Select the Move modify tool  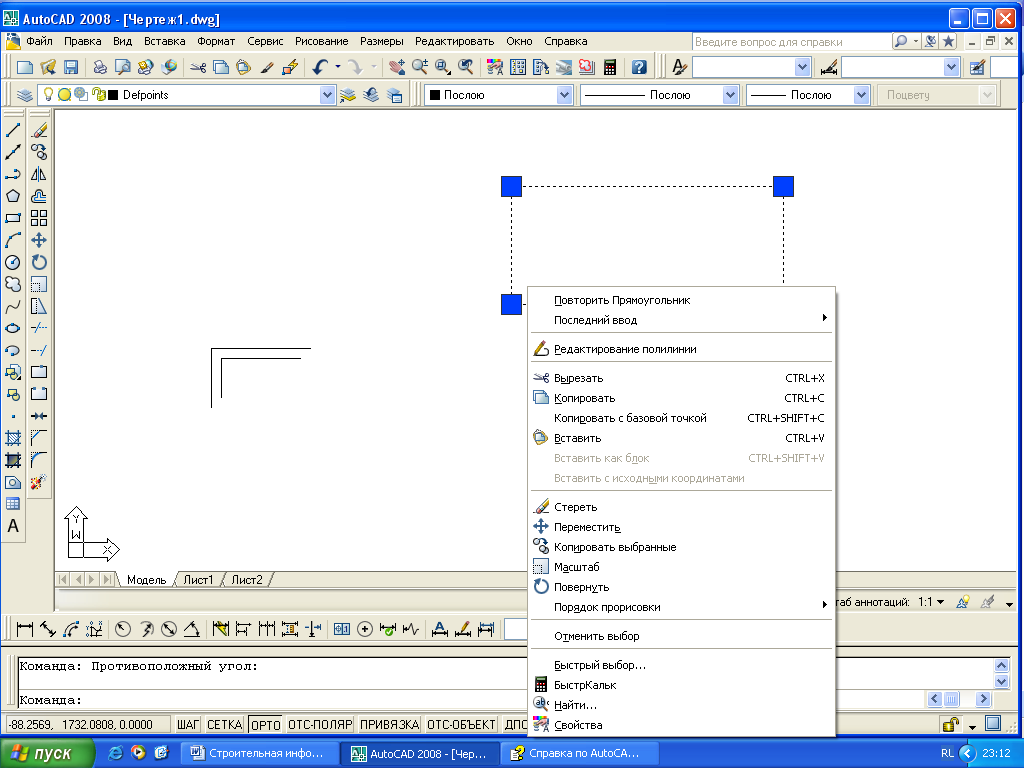pos(39,240)
